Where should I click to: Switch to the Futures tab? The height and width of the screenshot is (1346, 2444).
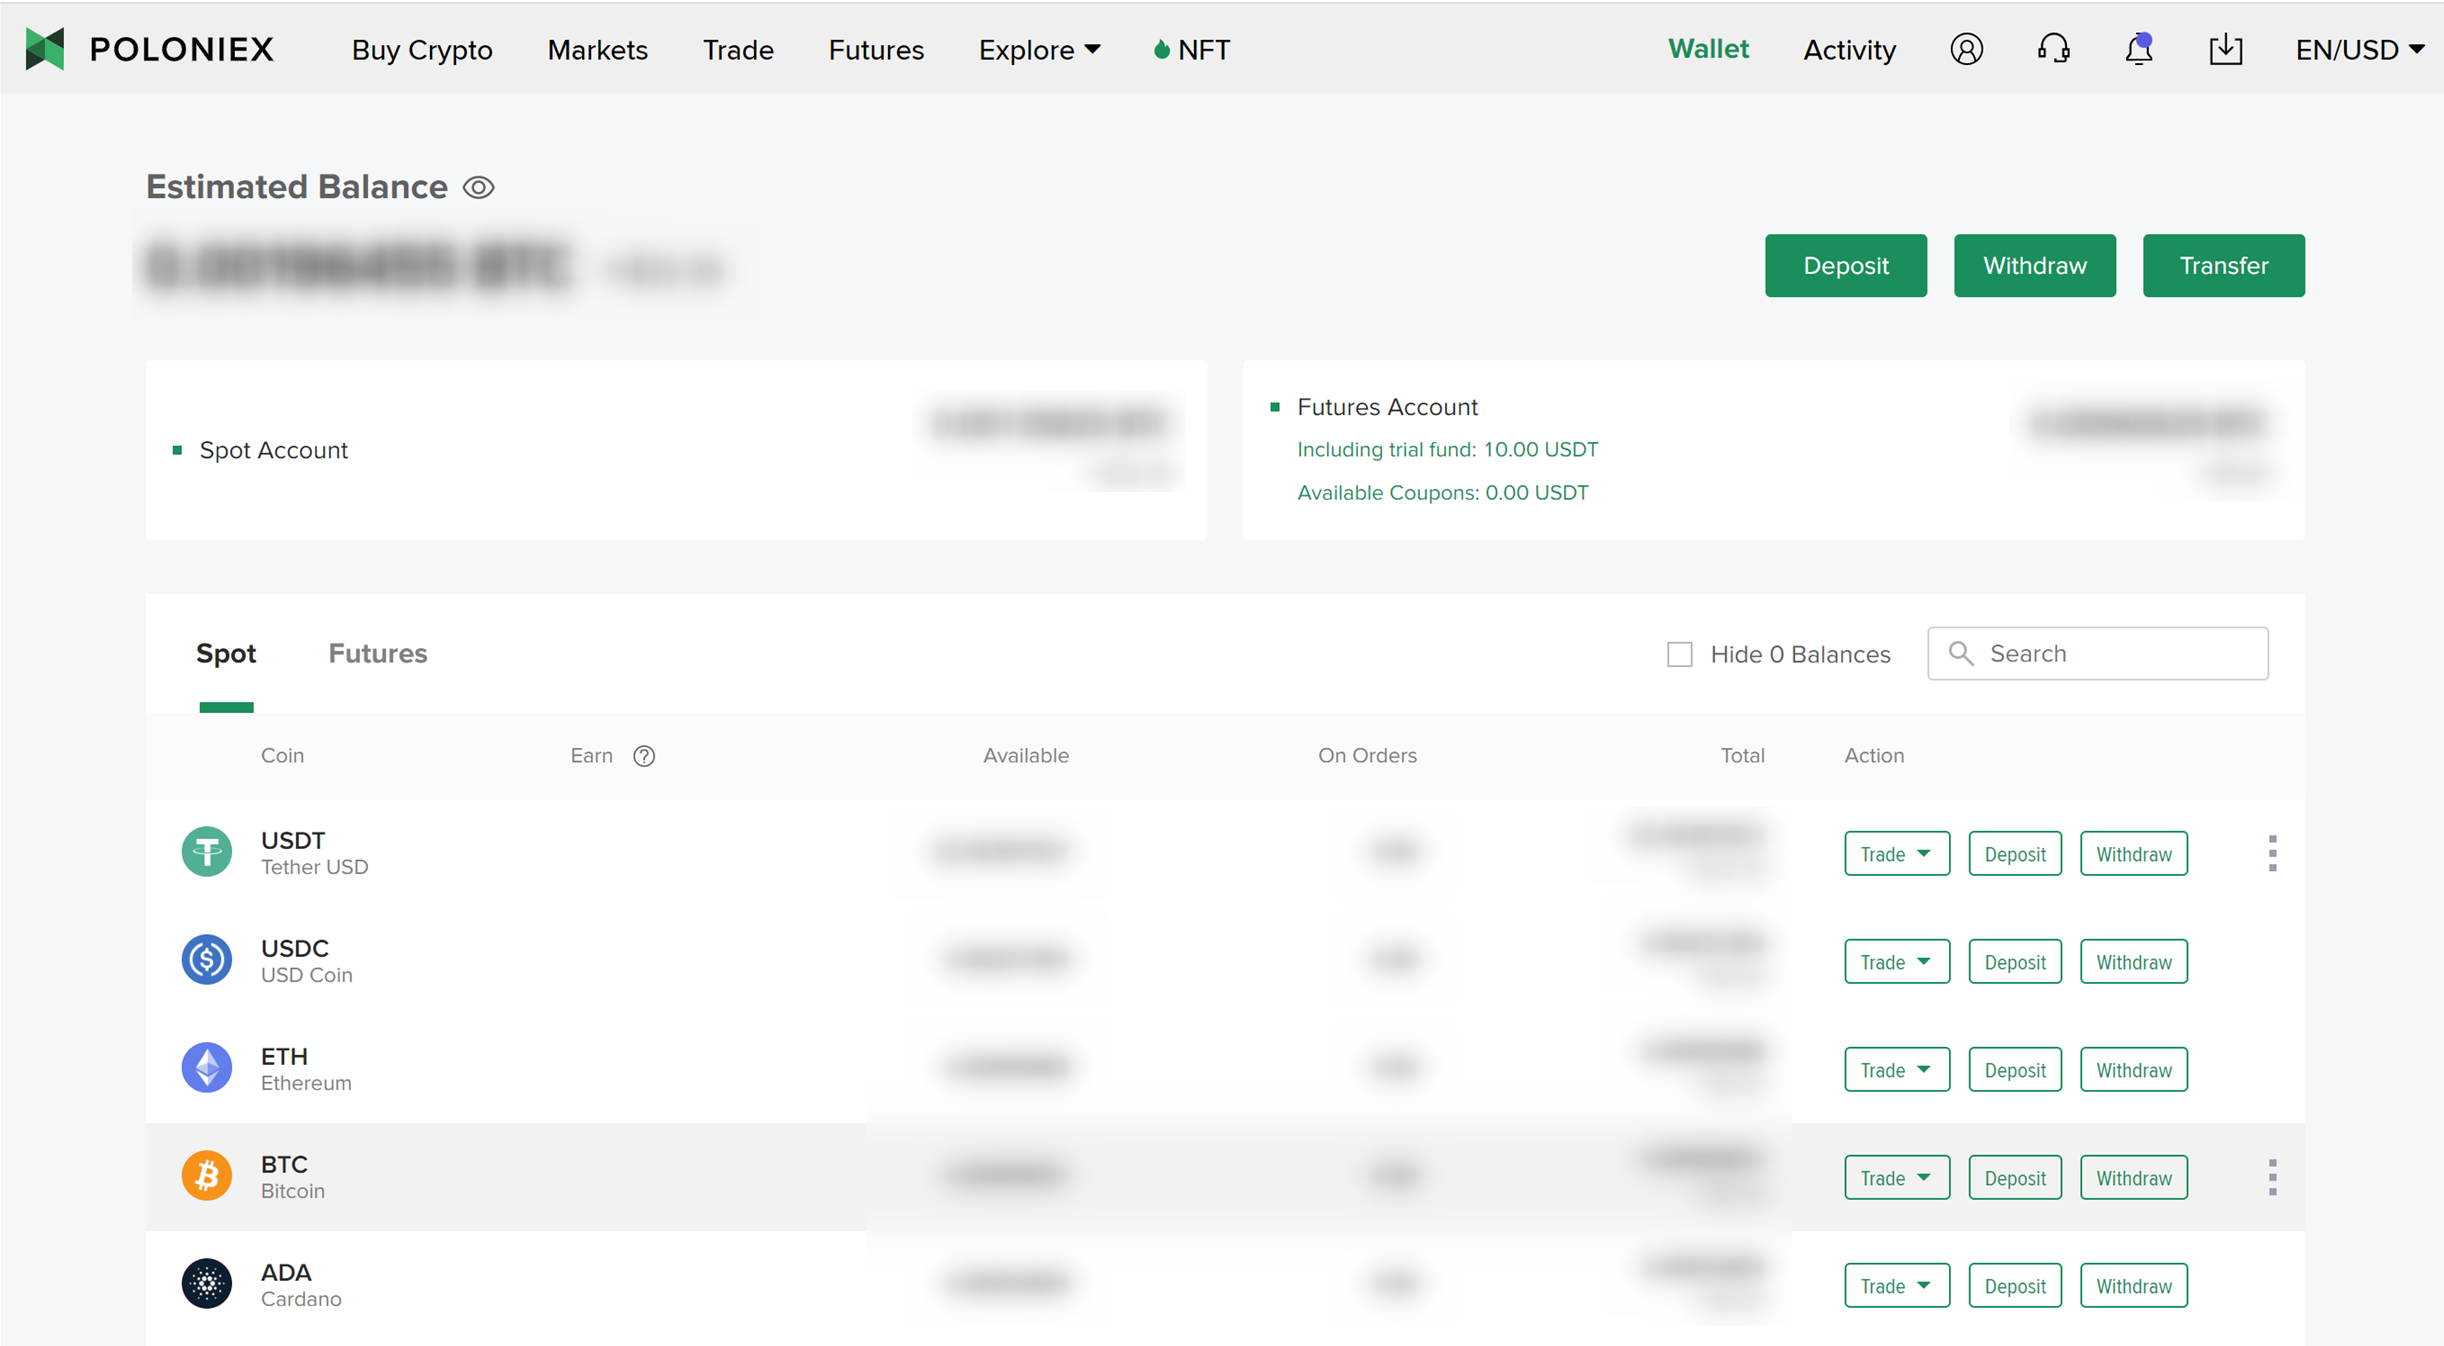(x=377, y=653)
